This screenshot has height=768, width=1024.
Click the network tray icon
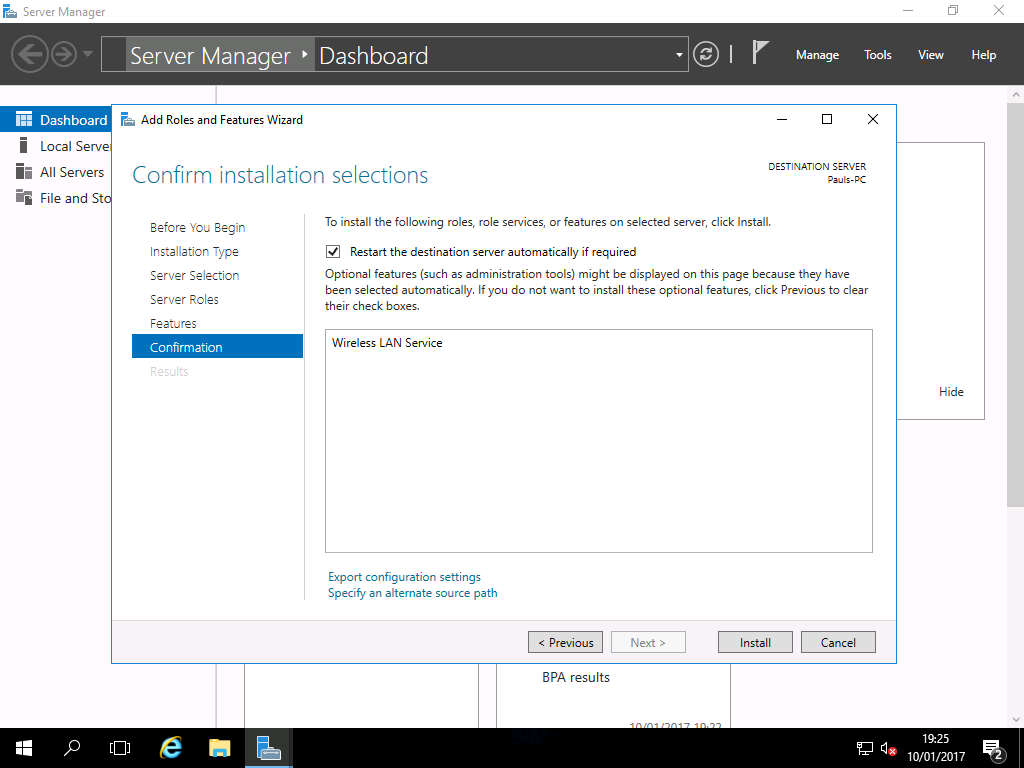coord(865,748)
